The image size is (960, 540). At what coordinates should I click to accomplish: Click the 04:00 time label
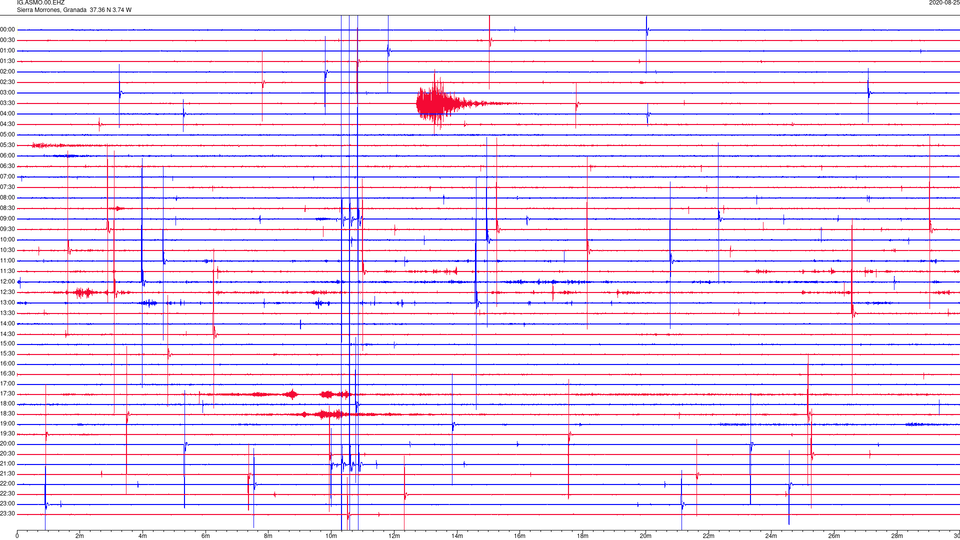point(8,113)
